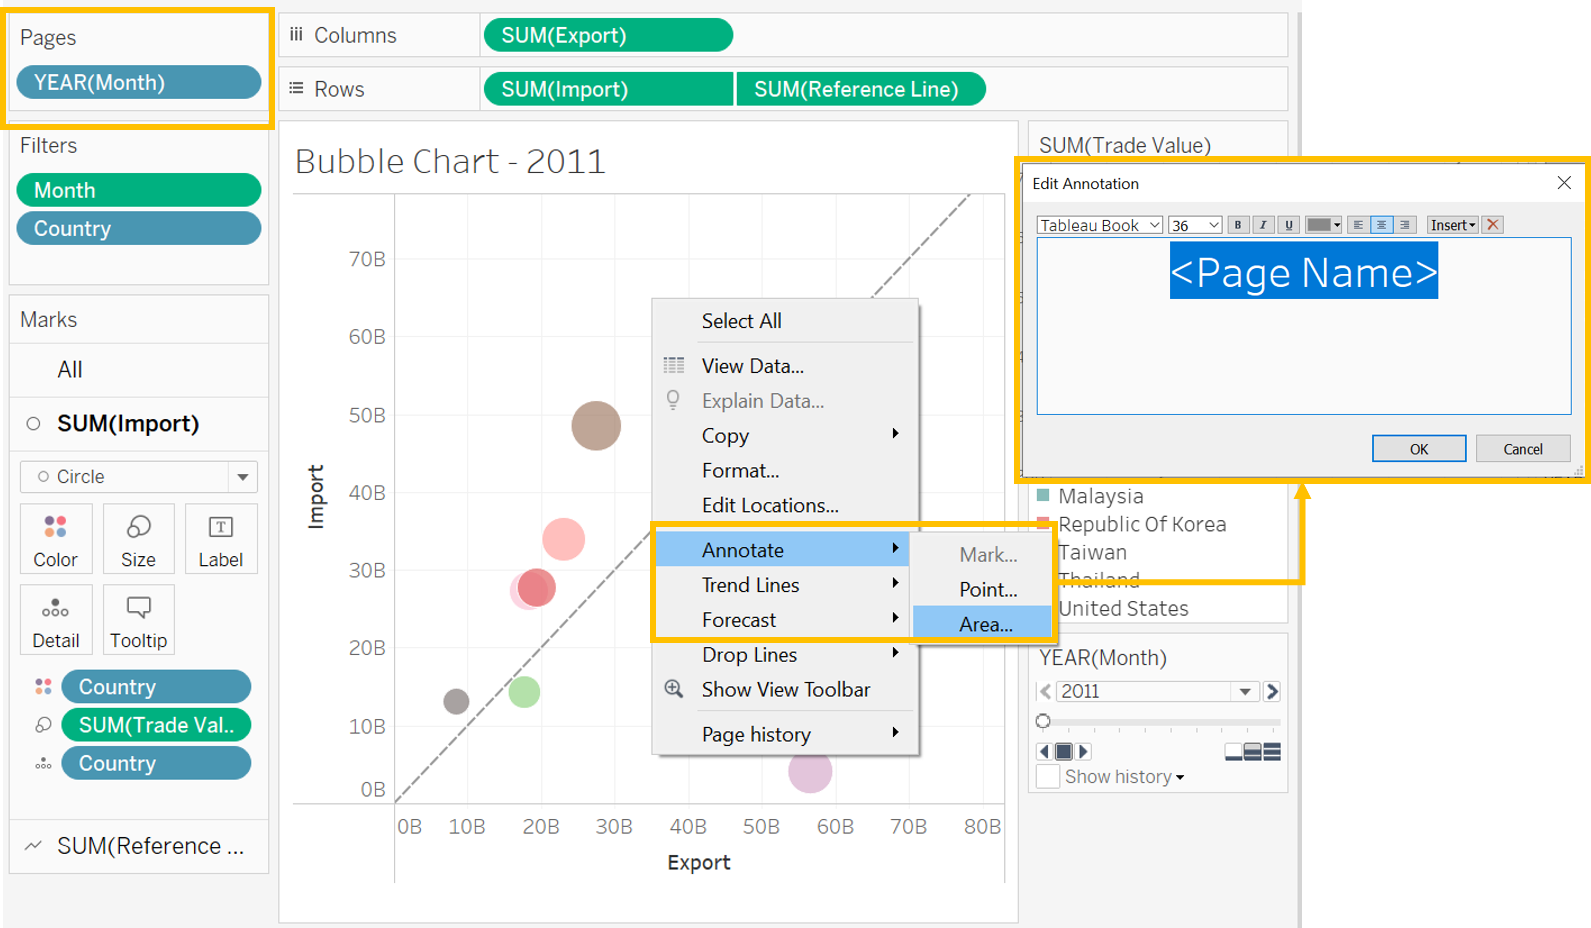This screenshot has width=1591, height=928.
Task: Expand the Circle mark type dropdown
Action: pyautogui.click(x=242, y=477)
